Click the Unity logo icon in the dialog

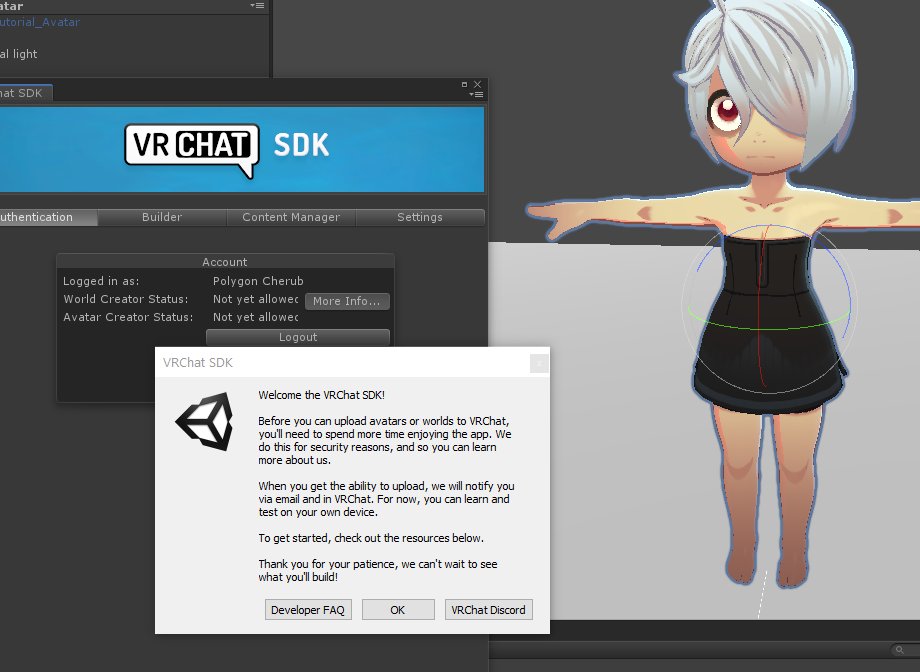point(204,421)
